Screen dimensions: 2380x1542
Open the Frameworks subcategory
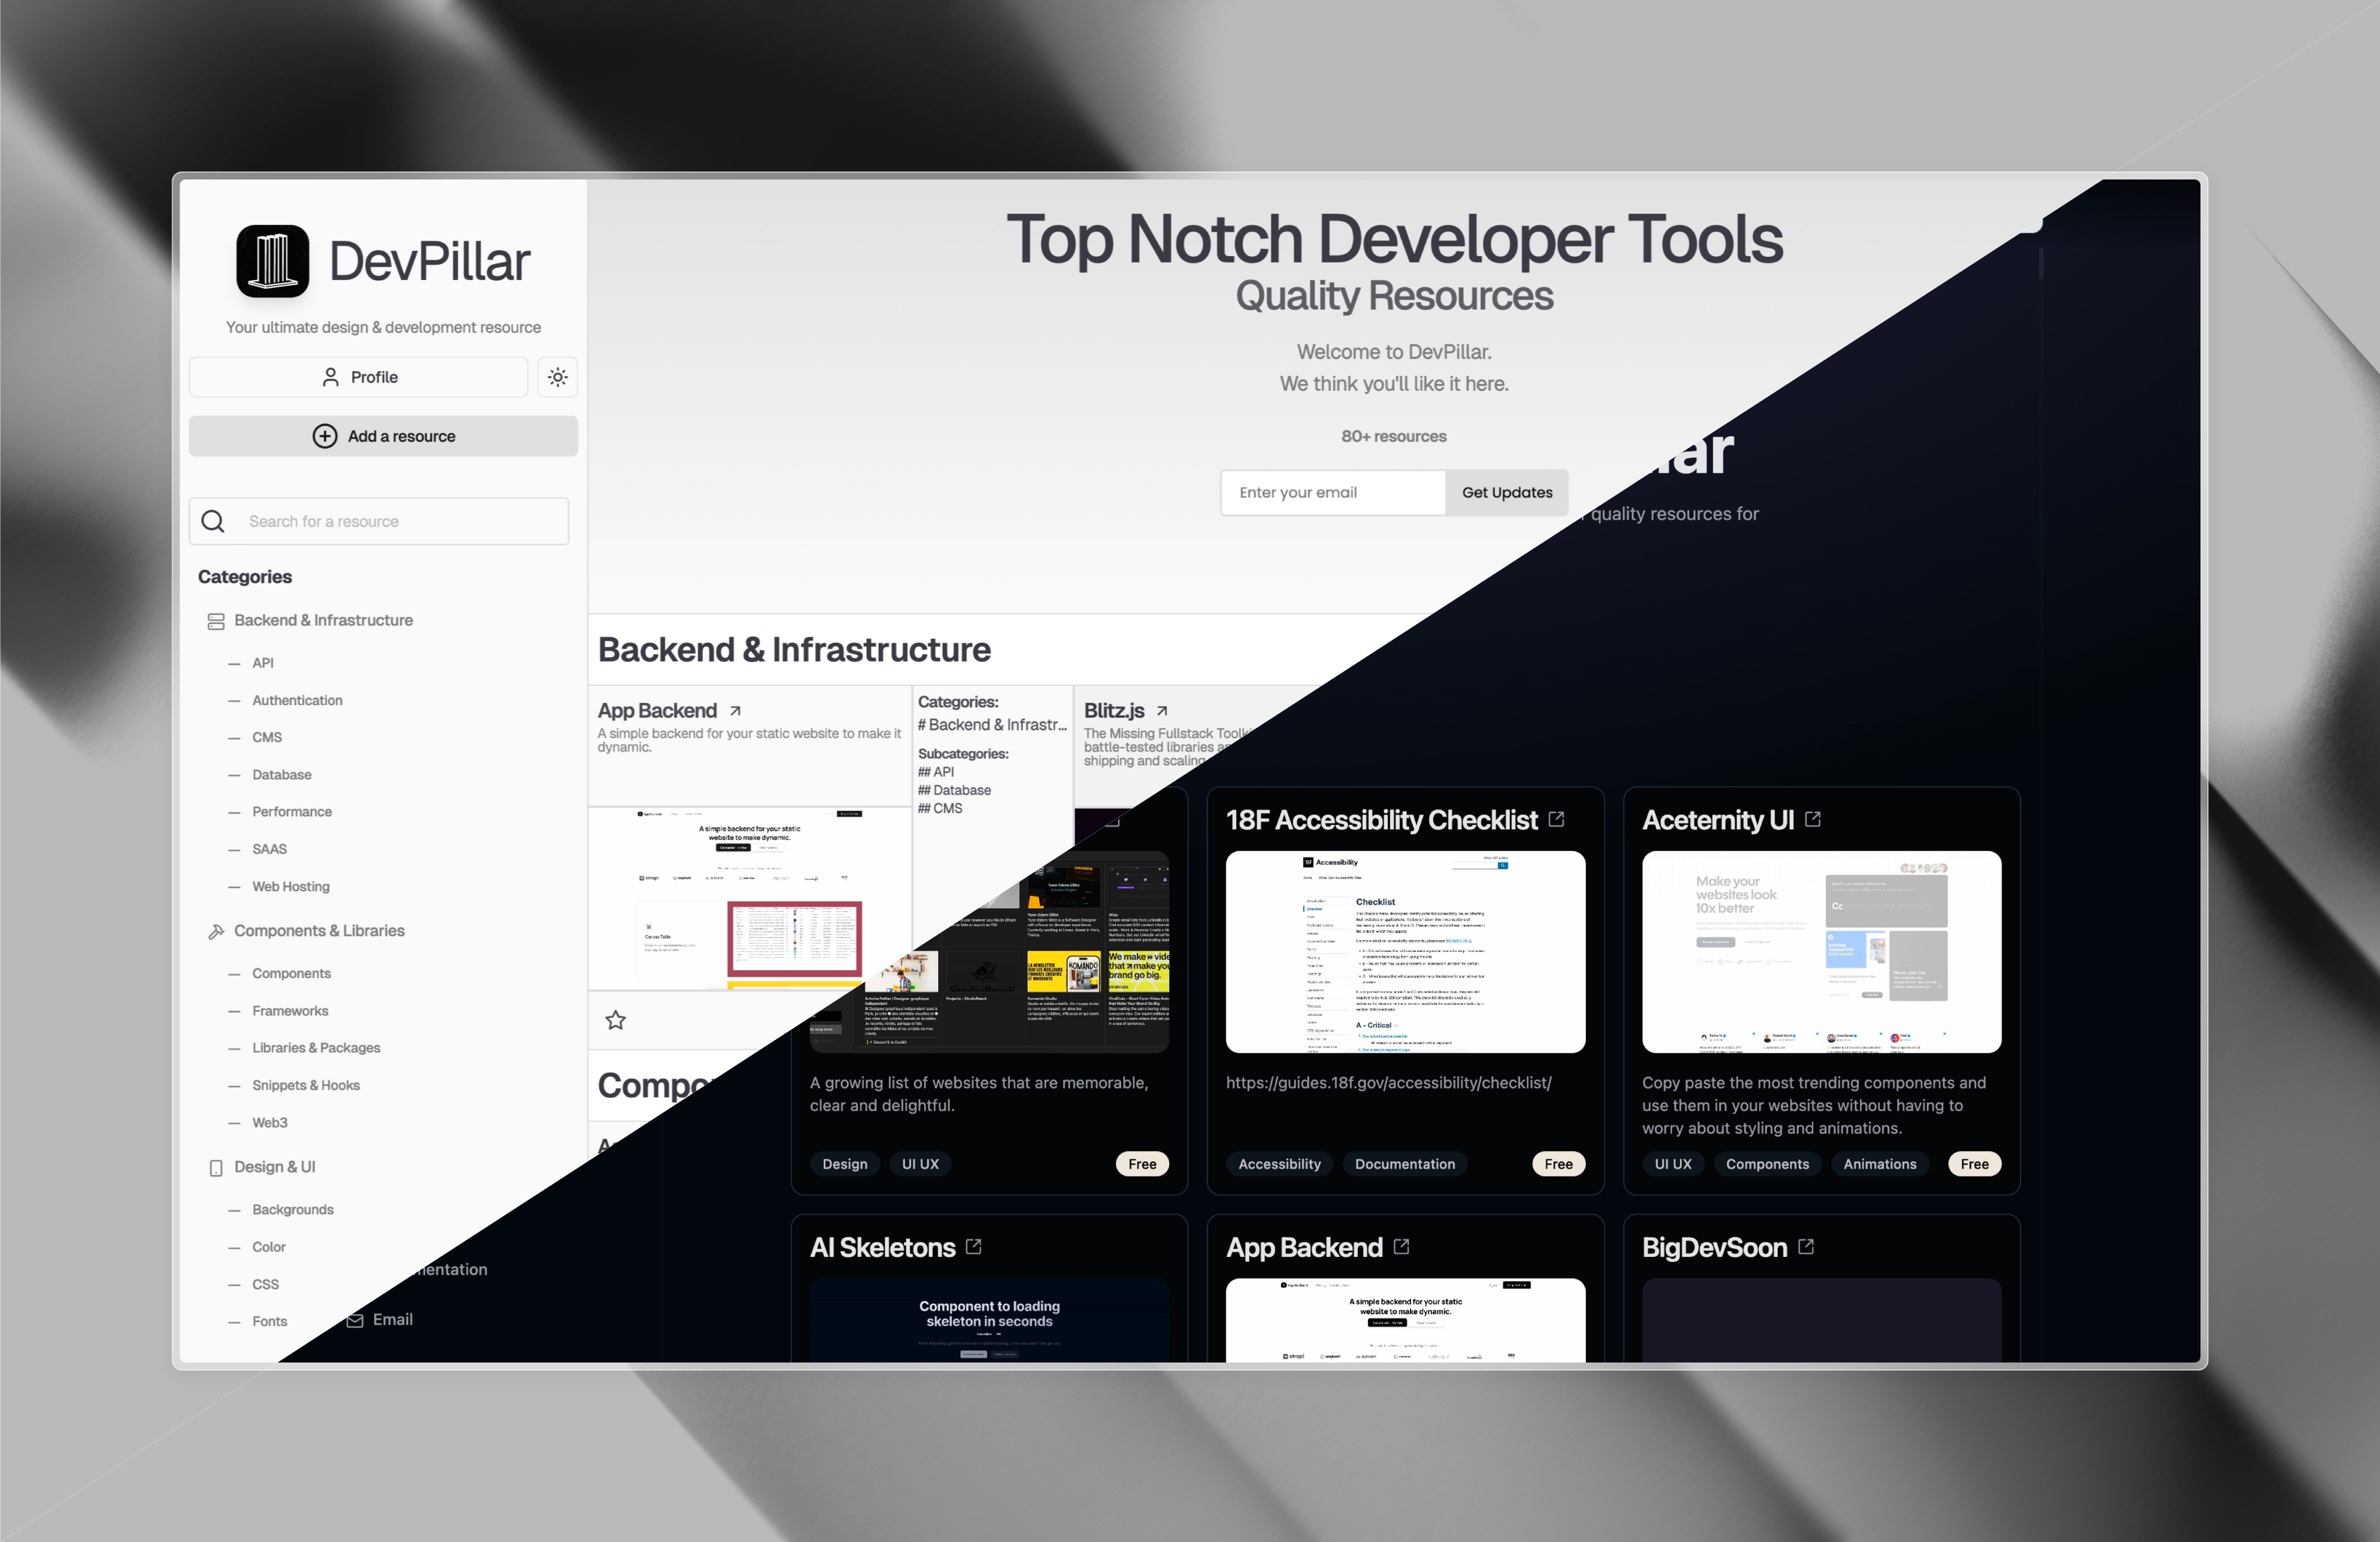pyautogui.click(x=290, y=1011)
